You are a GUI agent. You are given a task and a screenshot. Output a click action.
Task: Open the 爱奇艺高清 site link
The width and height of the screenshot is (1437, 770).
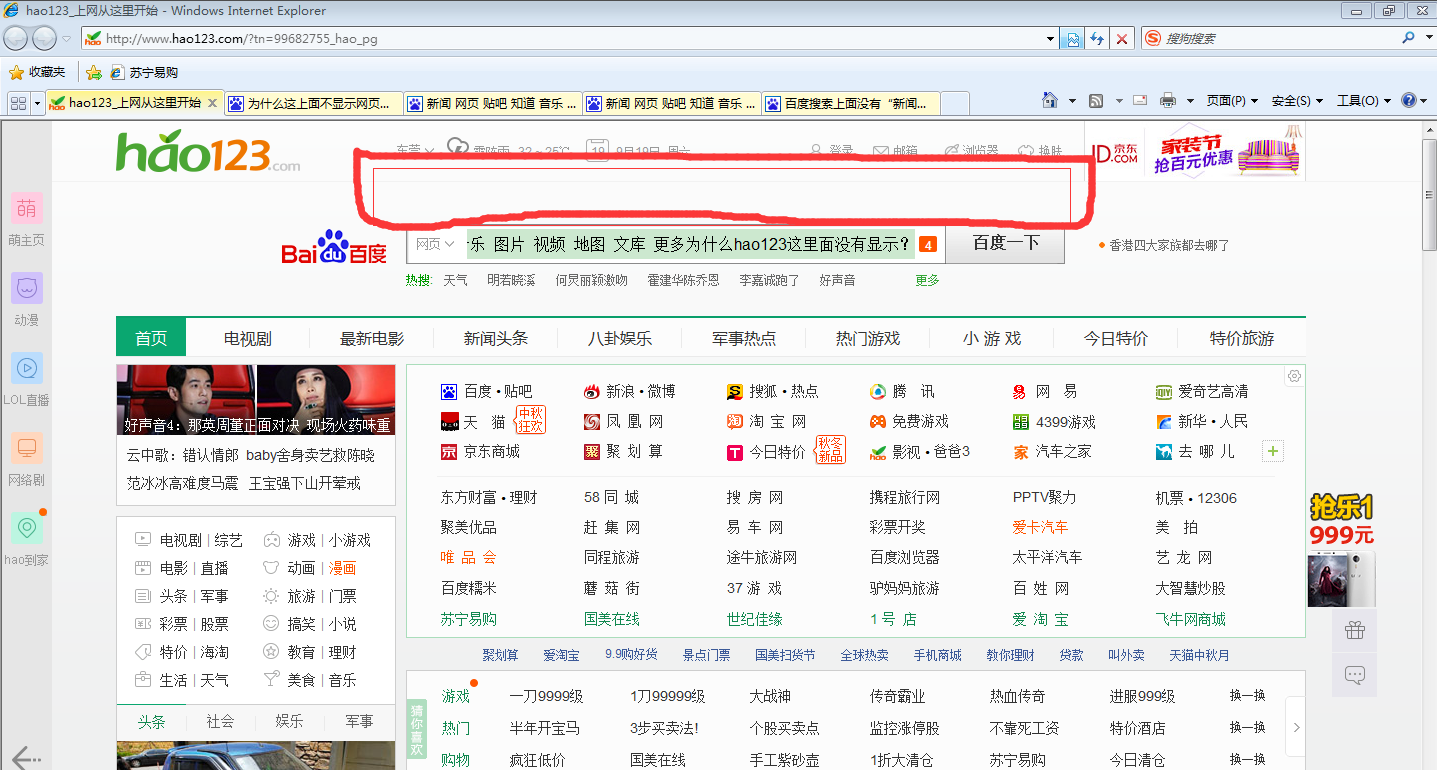click(1202, 391)
